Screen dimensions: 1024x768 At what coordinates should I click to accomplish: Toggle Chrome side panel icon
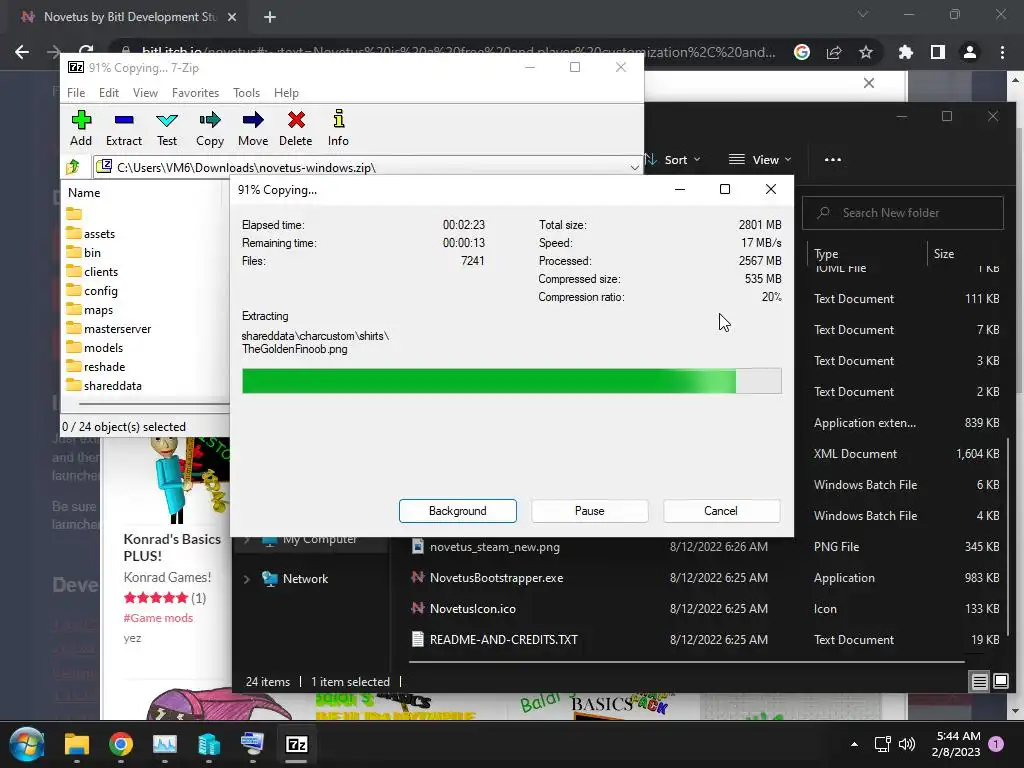pyautogui.click(x=938, y=52)
